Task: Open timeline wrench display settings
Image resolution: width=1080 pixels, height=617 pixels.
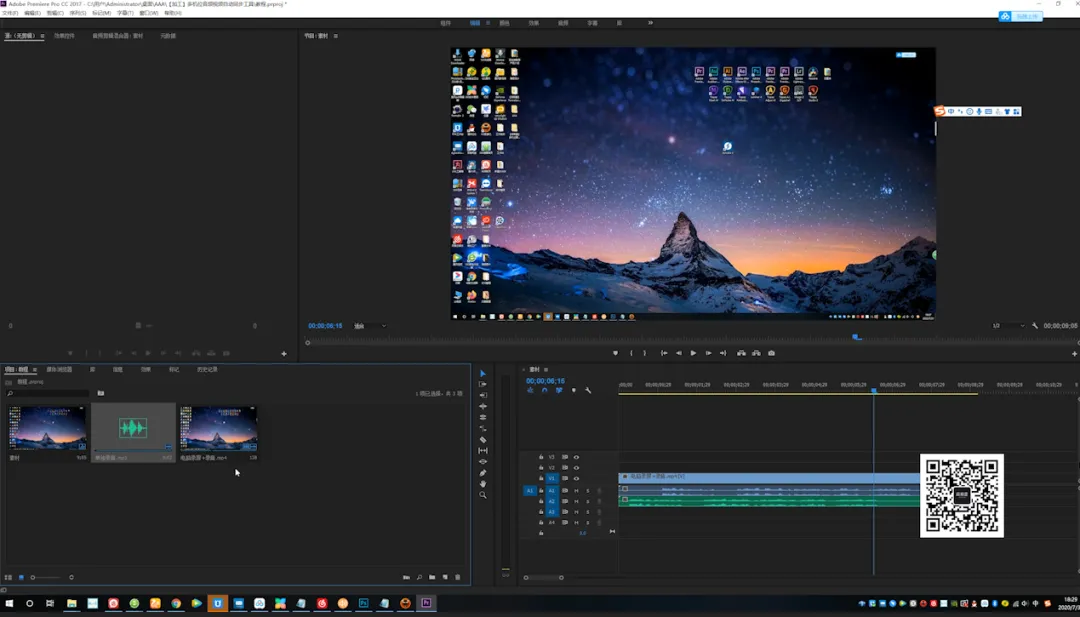Action: pyautogui.click(x=588, y=390)
